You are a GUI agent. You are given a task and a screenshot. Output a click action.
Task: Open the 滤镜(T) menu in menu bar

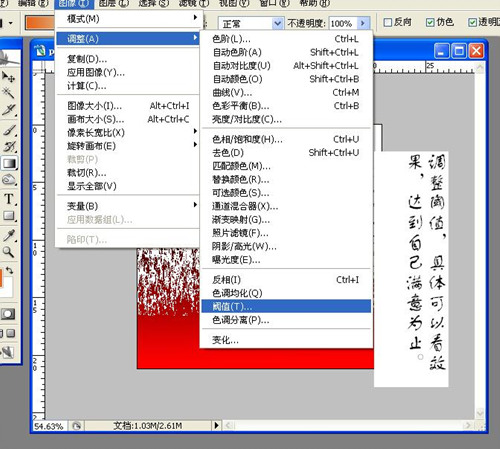click(194, 4)
